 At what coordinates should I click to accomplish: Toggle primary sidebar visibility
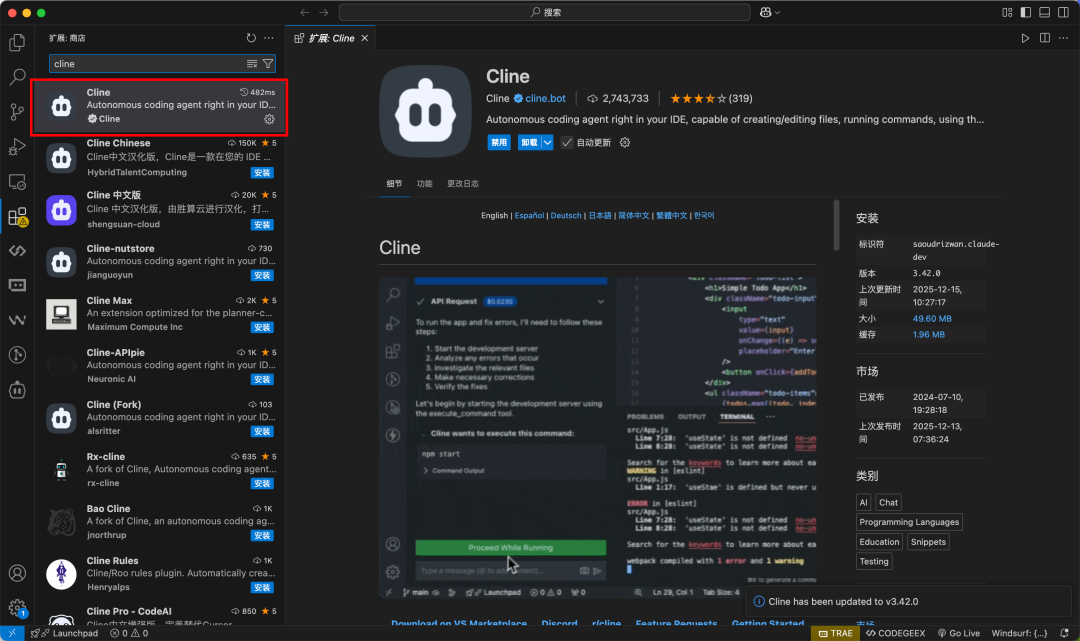[x=1026, y=12]
